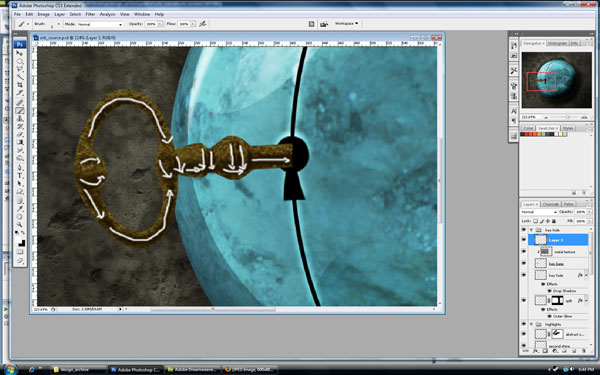This screenshot has width=600, height=375.
Task: Switch to the Channels tab
Action: (x=551, y=204)
